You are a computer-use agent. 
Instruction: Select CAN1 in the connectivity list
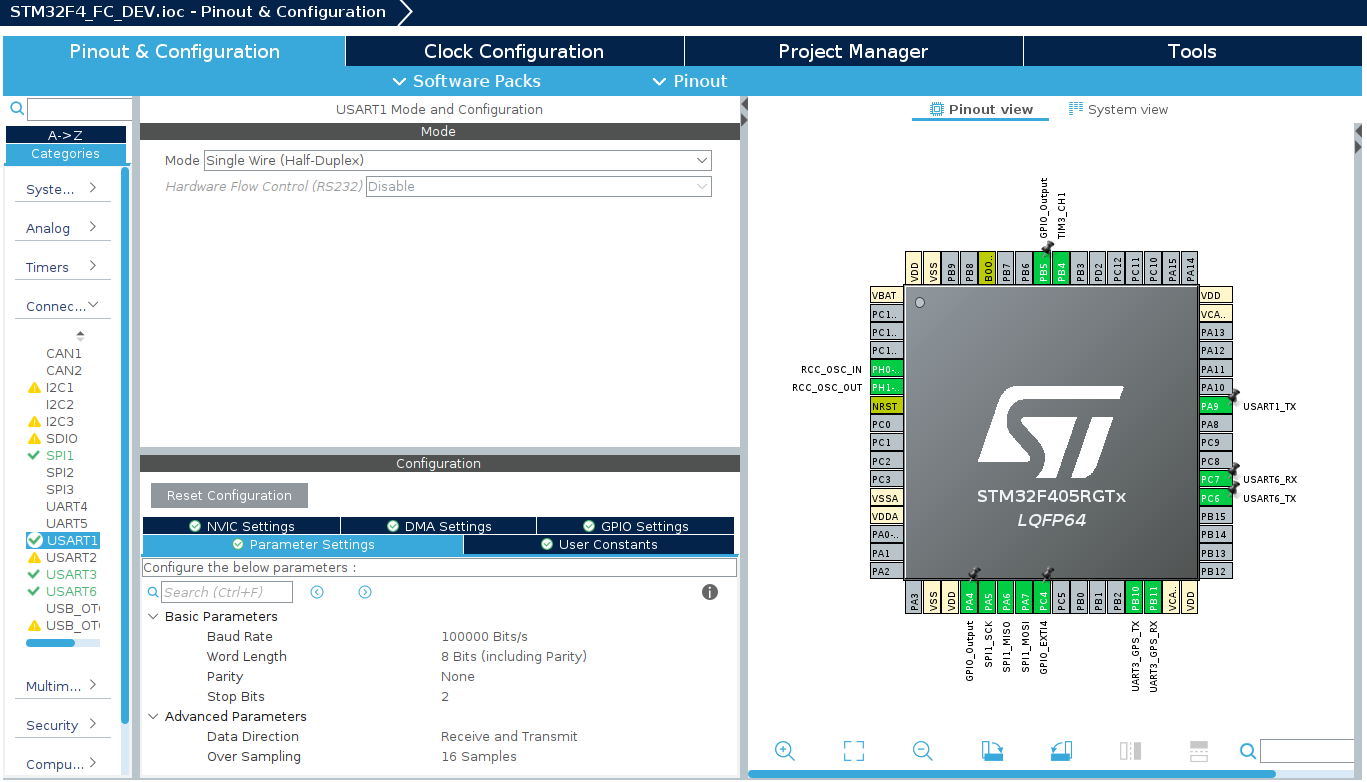(64, 353)
